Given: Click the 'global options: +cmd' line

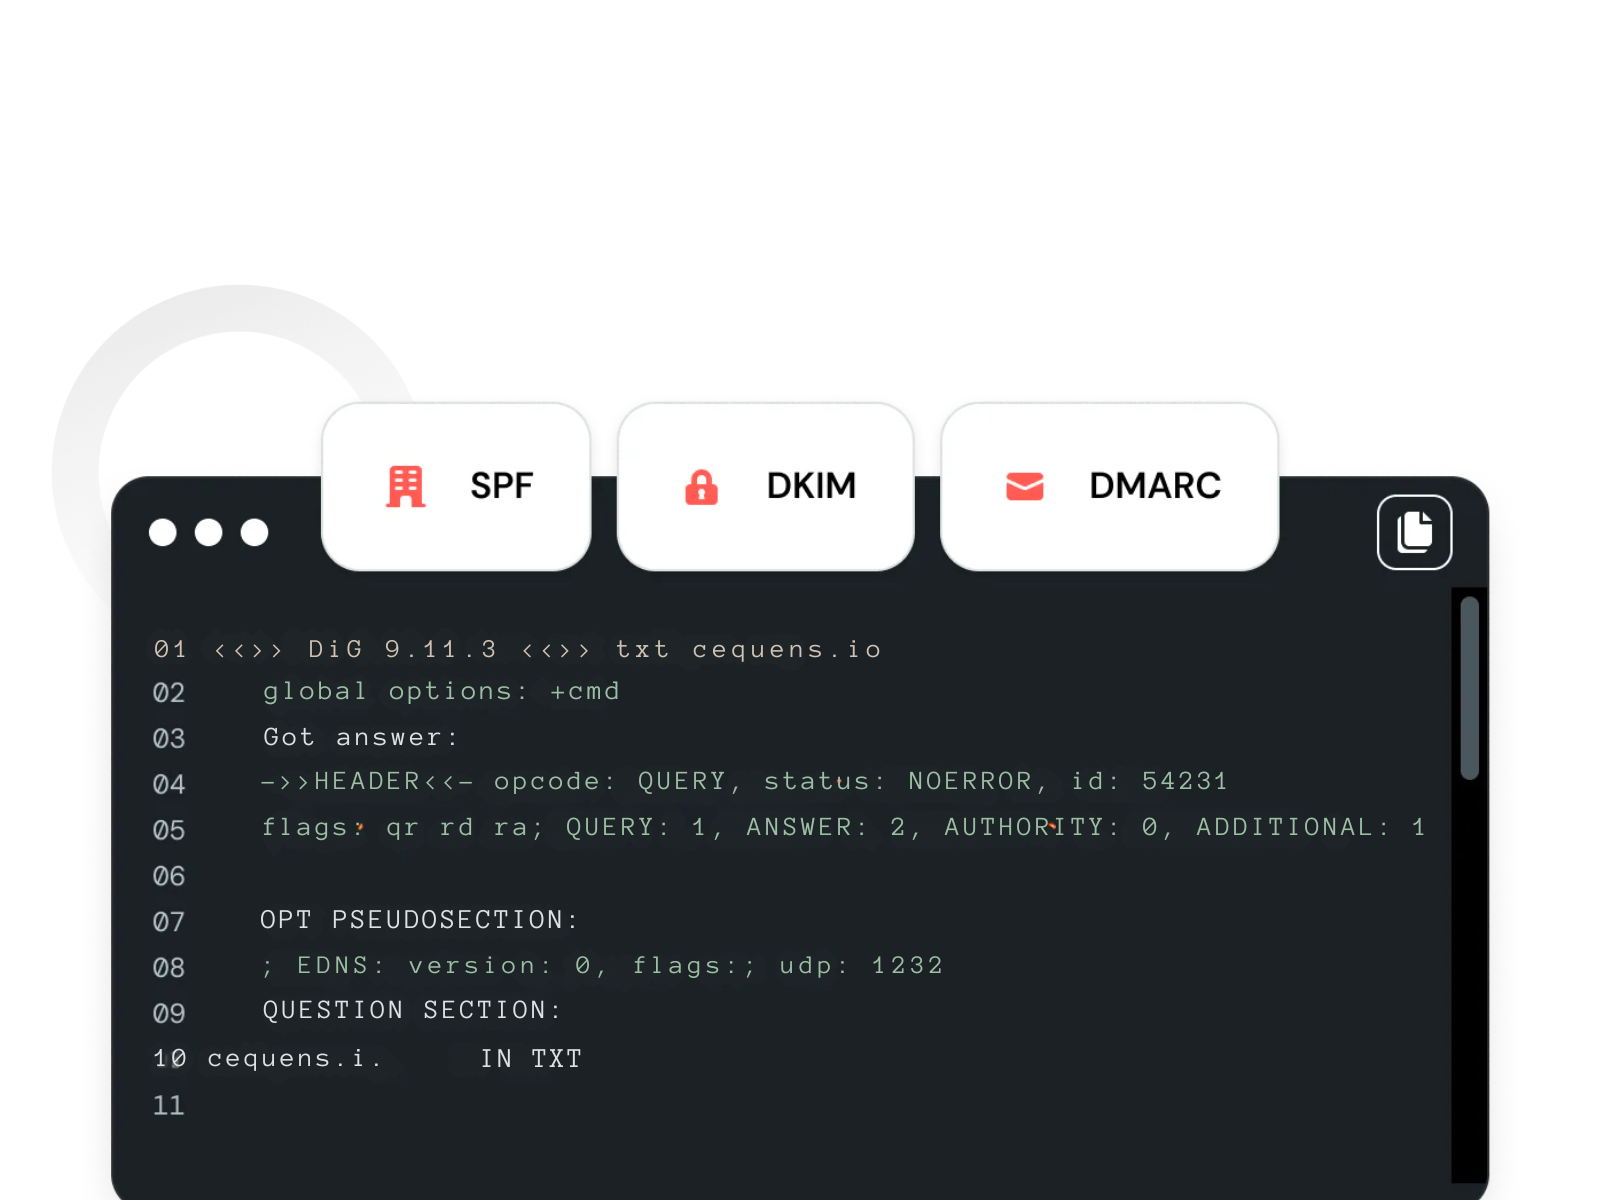Looking at the screenshot, I should (x=441, y=692).
